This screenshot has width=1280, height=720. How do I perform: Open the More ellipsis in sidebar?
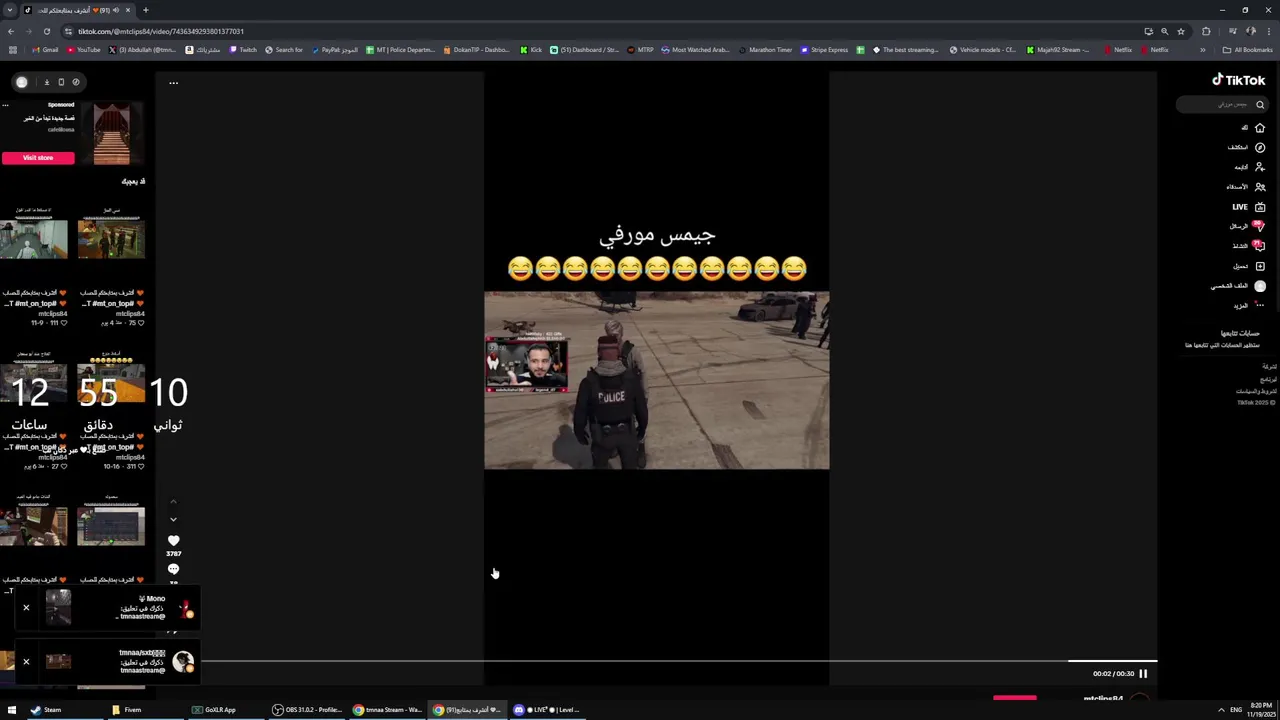pos(1259,305)
